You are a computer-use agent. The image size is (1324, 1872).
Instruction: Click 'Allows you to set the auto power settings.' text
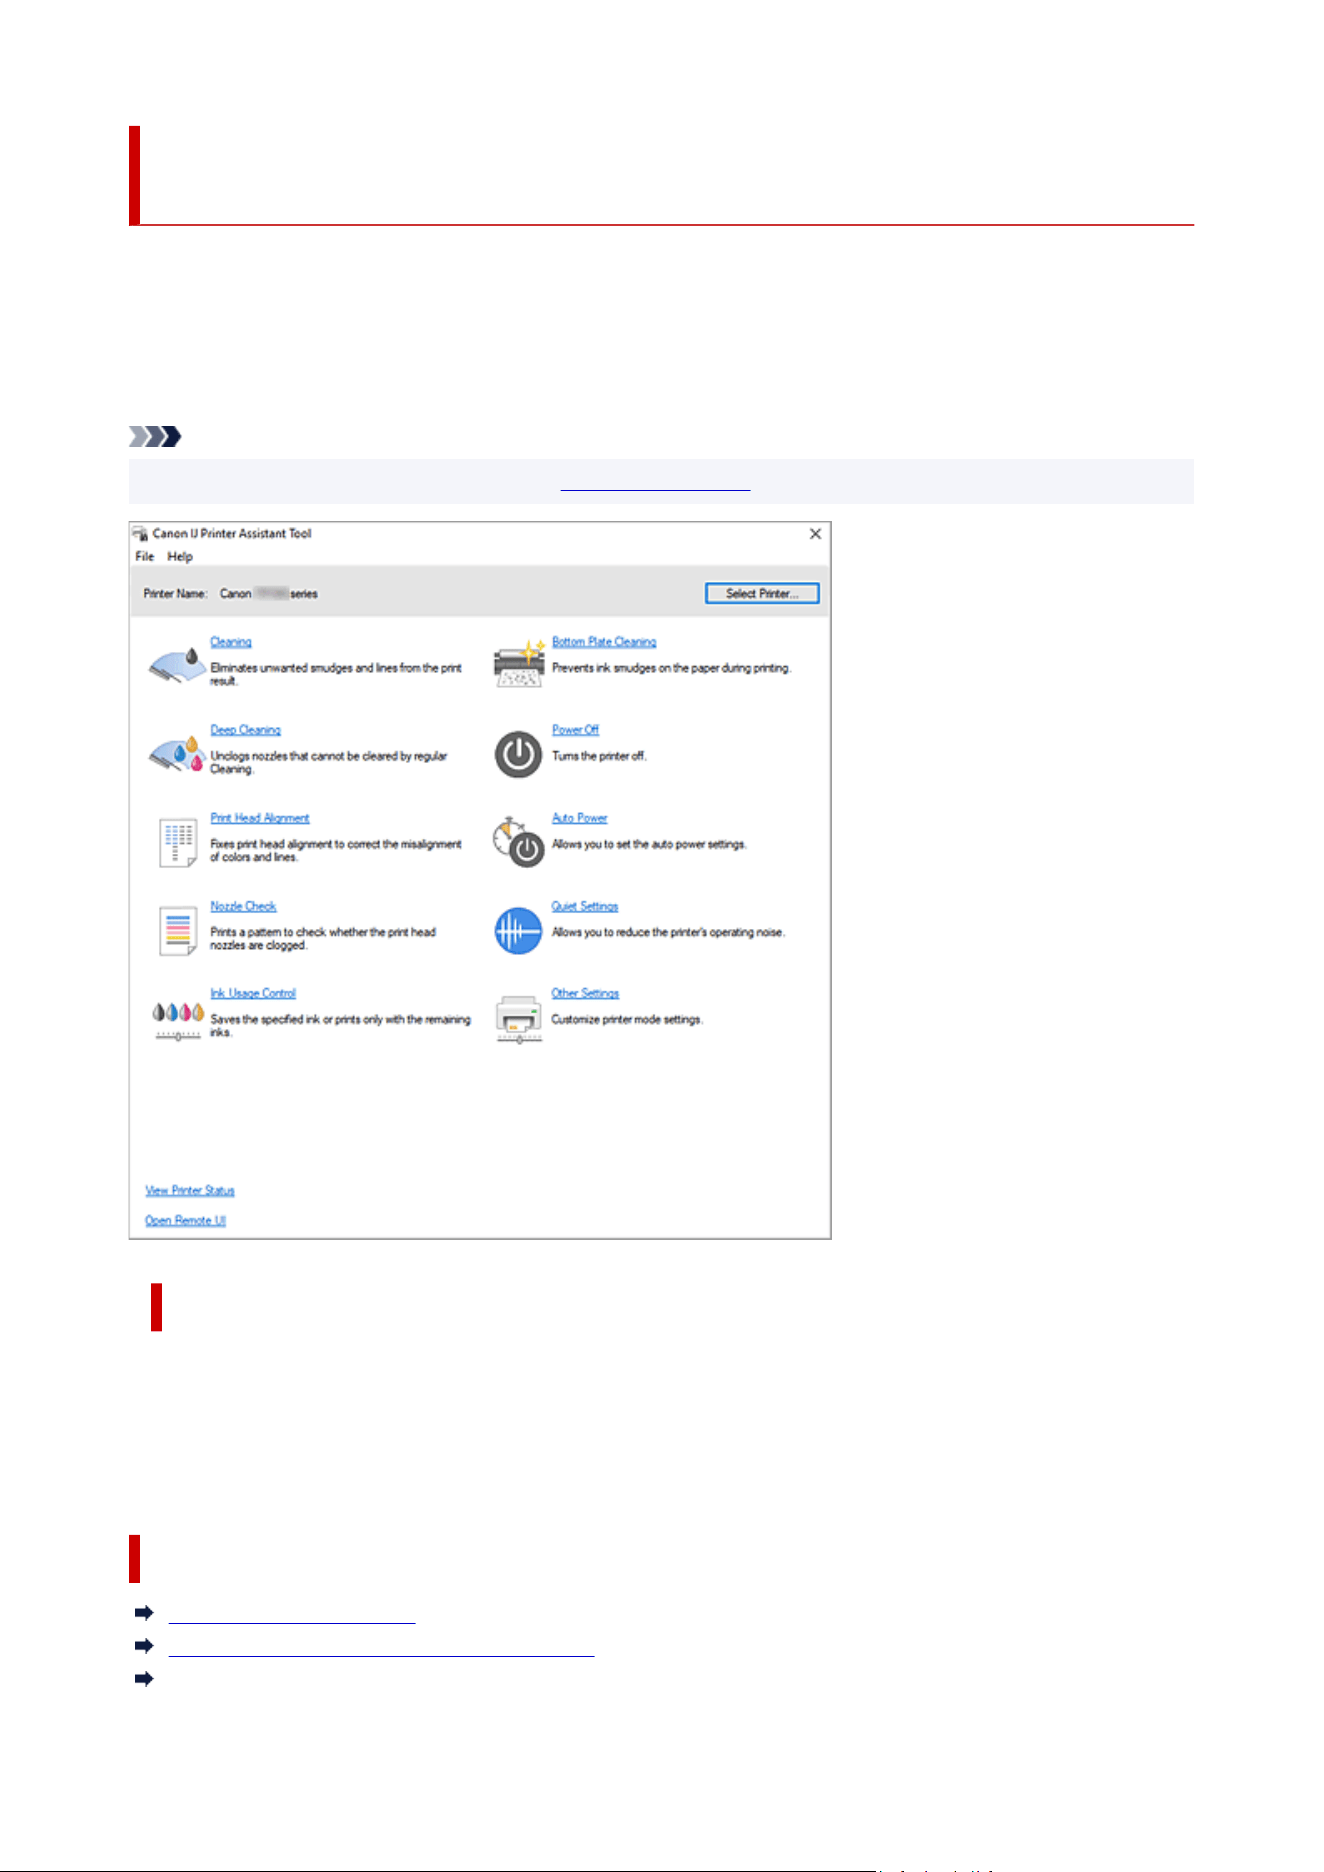(649, 844)
